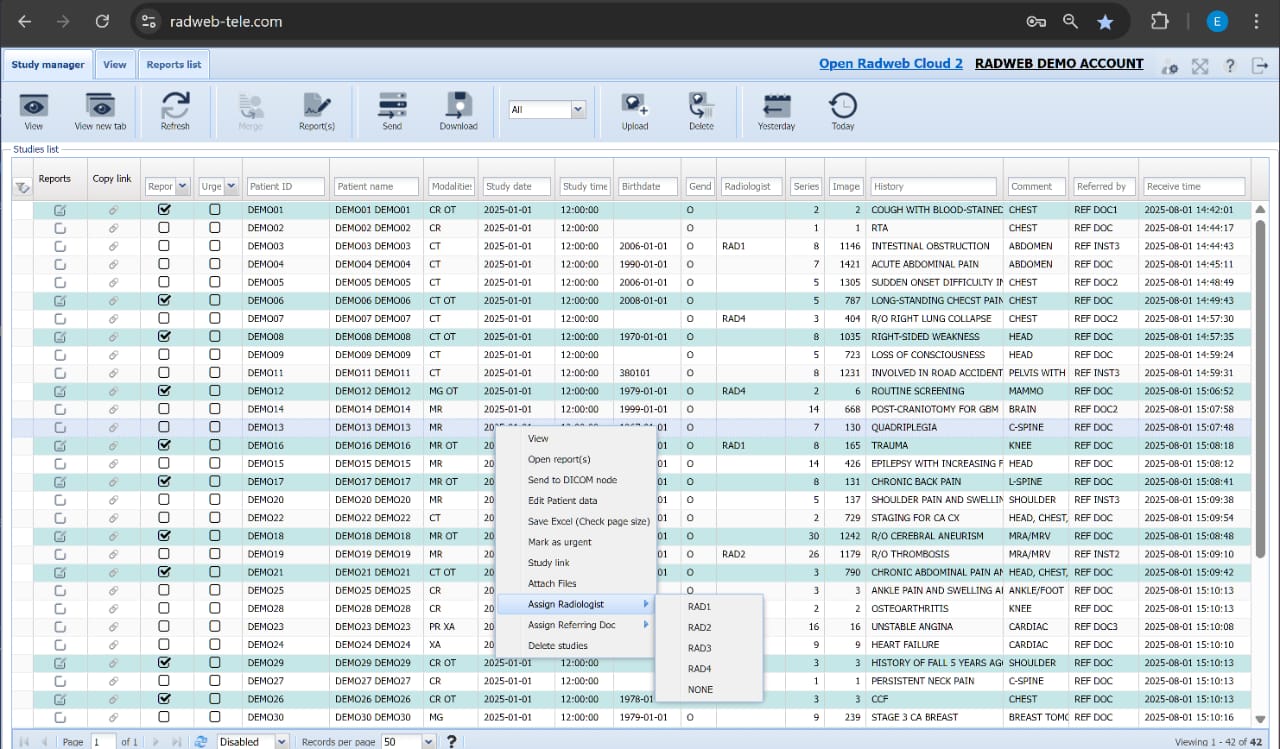Open the report icon for DEMO06
1280x749 pixels.
click(x=60, y=300)
